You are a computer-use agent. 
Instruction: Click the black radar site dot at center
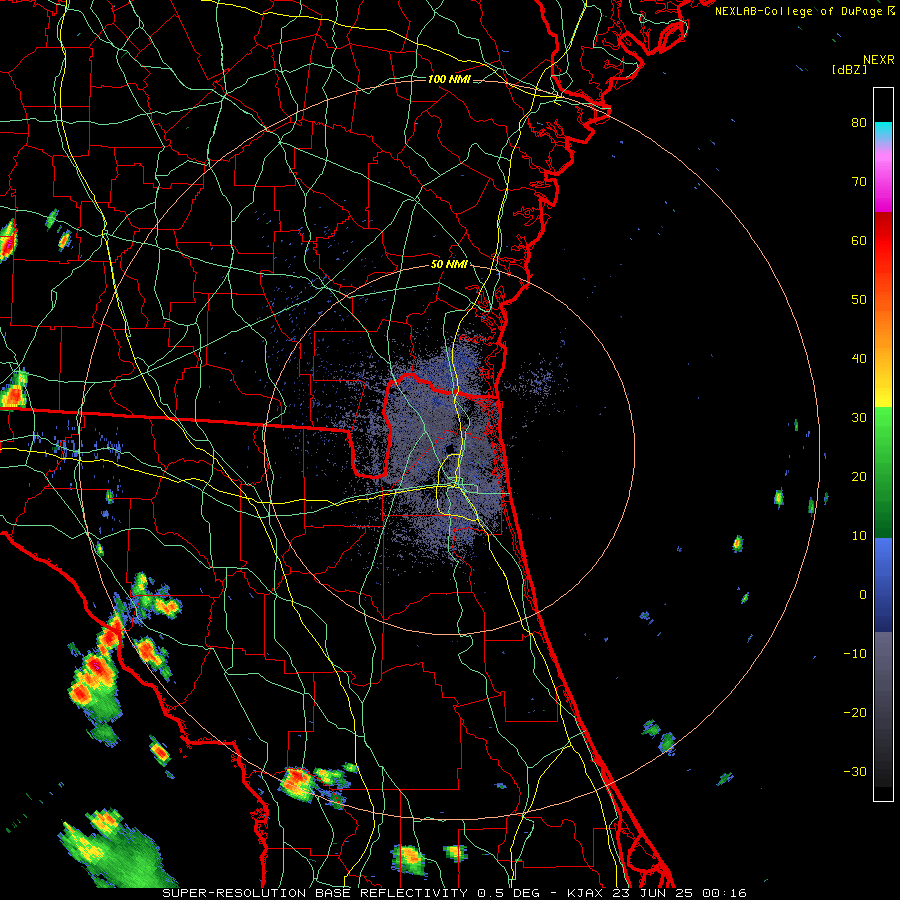pyautogui.click(x=451, y=449)
